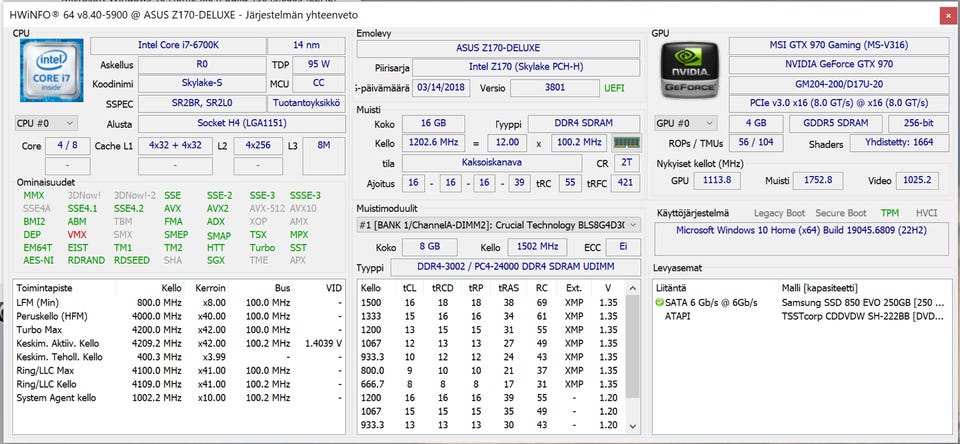Close the HWiNFO summary window
Image resolution: width=960 pixels, height=444 pixels.
point(947,15)
